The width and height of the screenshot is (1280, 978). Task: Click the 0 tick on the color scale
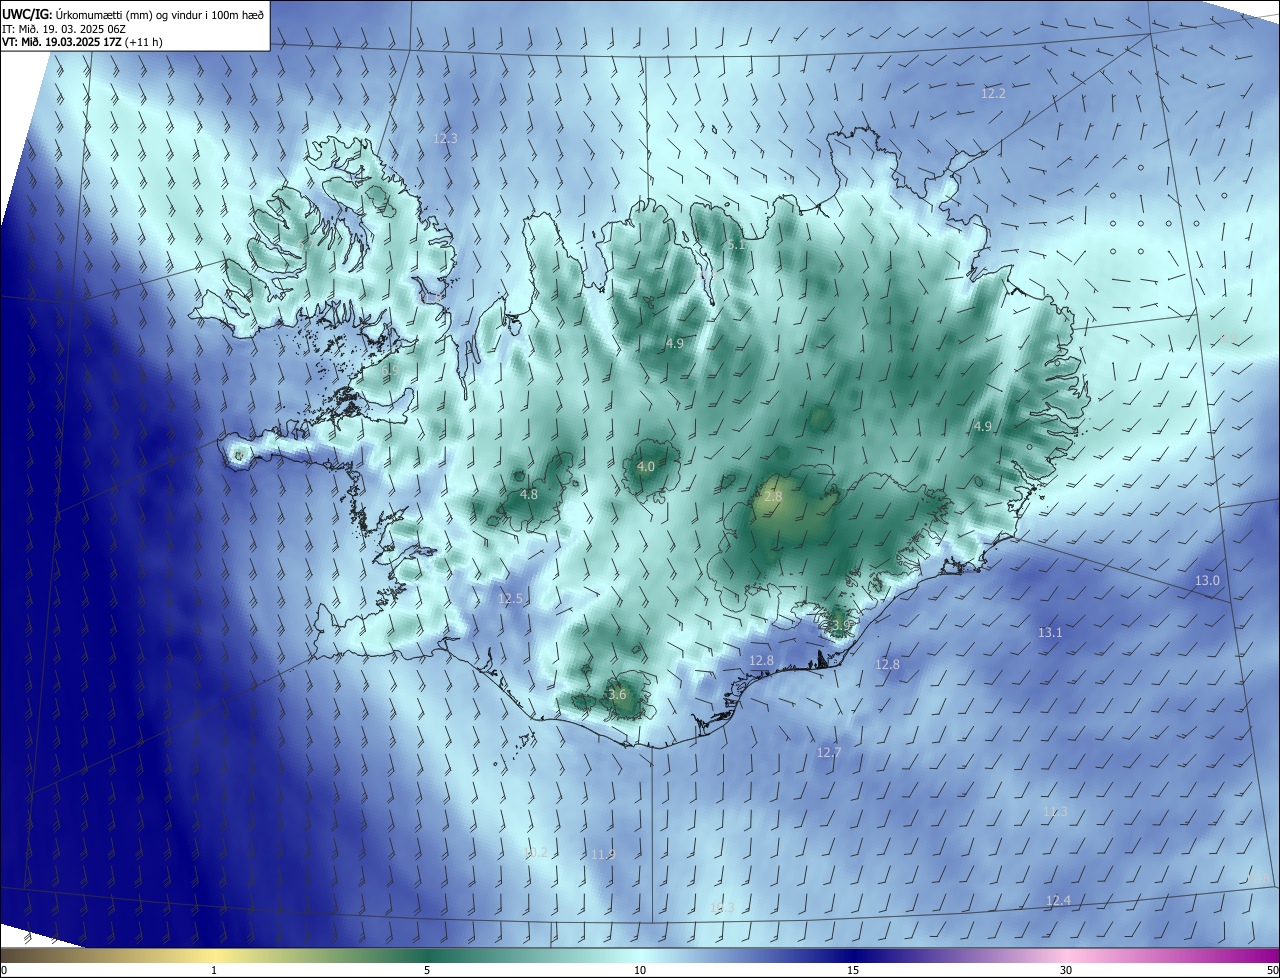4,971
